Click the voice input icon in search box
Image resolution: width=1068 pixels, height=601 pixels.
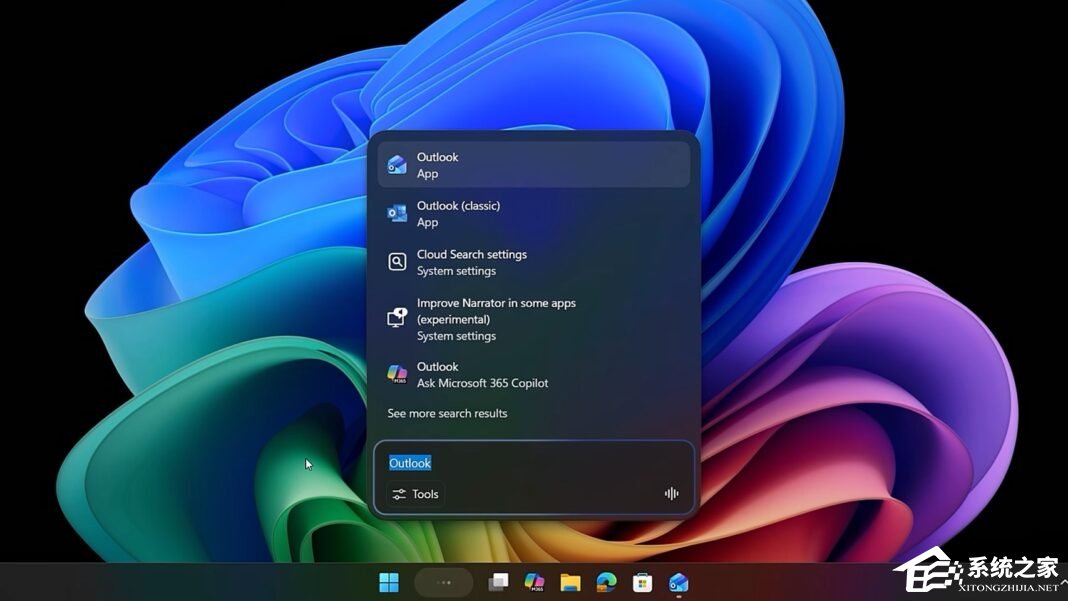pyautogui.click(x=672, y=494)
